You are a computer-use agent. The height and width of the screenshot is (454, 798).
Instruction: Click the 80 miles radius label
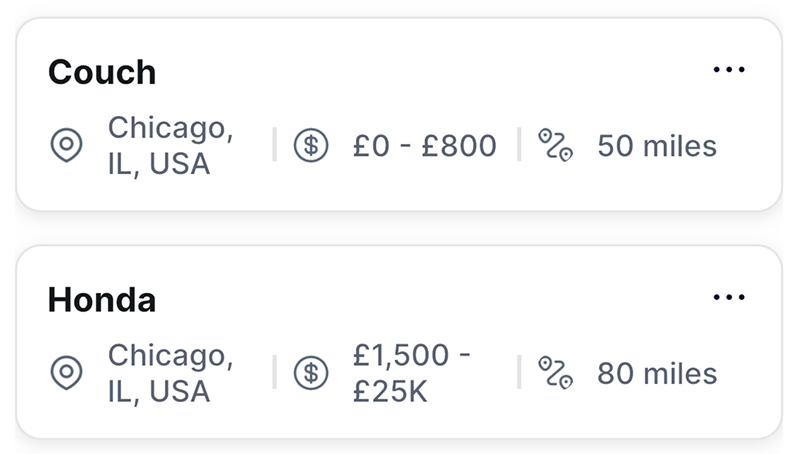pyautogui.click(x=657, y=373)
